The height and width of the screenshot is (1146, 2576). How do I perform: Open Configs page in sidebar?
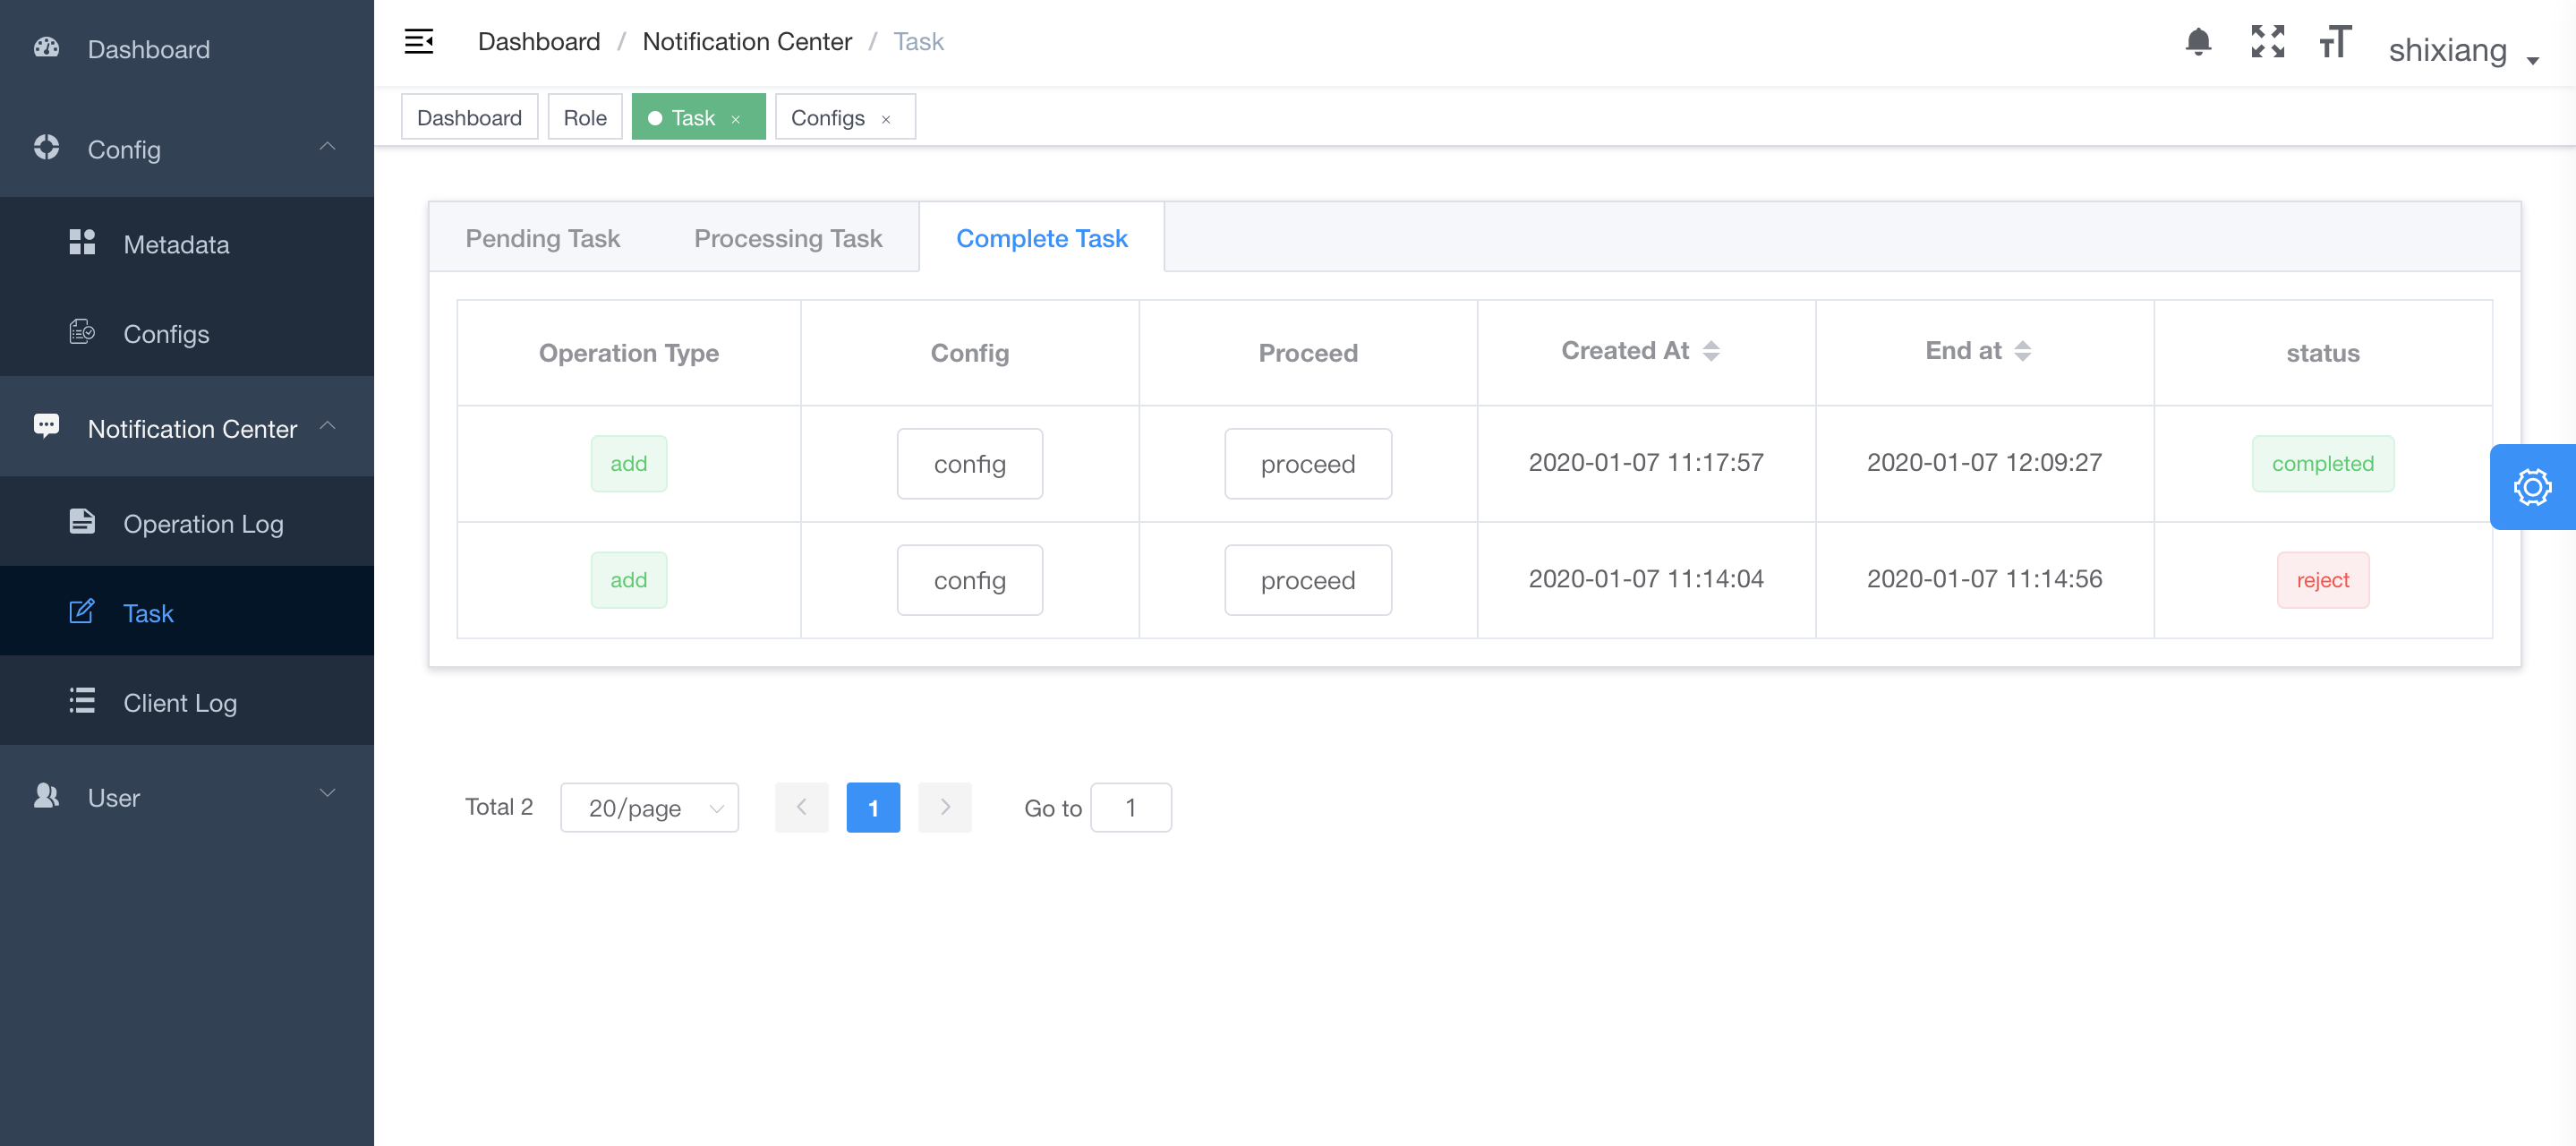[166, 333]
